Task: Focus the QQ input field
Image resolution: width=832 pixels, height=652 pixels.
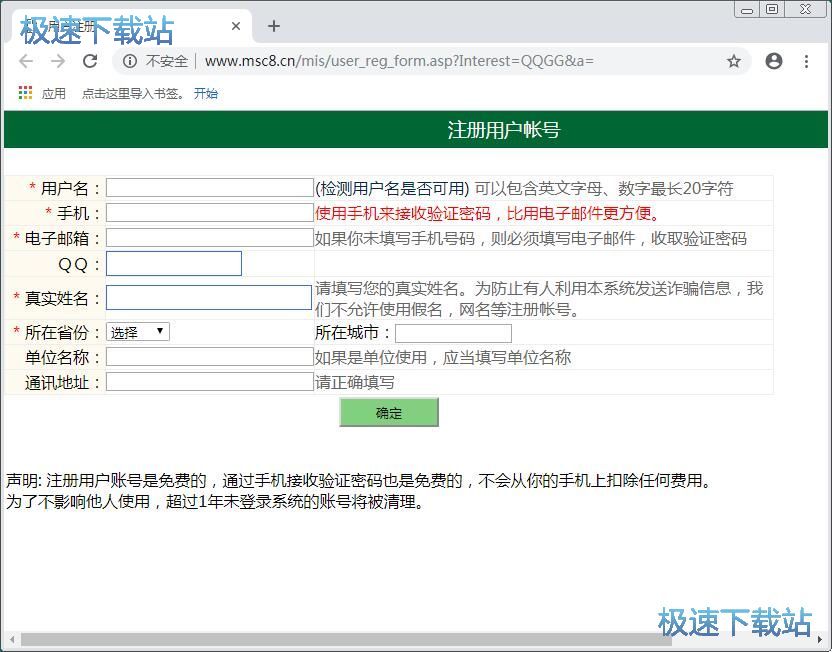Action: 174,264
